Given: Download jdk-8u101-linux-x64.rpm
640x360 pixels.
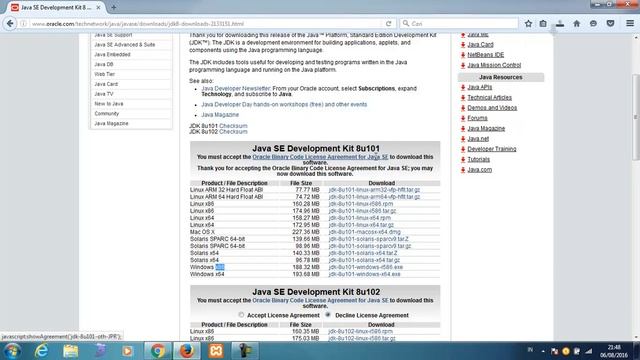Looking at the screenshot, I should pos(360,218).
